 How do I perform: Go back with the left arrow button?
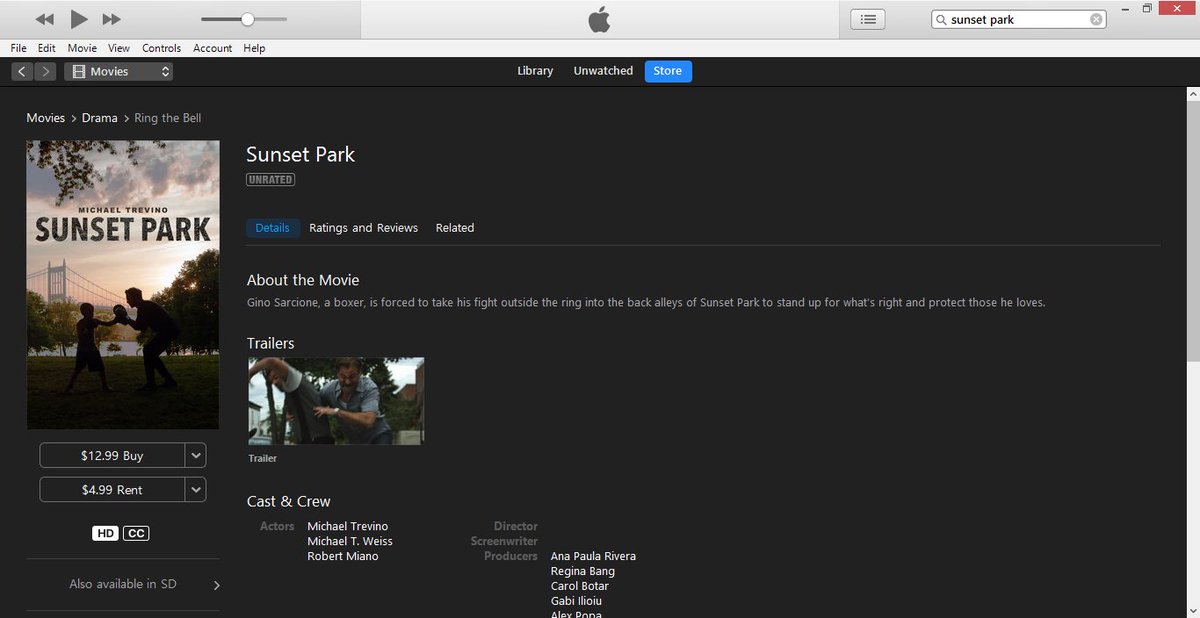coord(23,71)
